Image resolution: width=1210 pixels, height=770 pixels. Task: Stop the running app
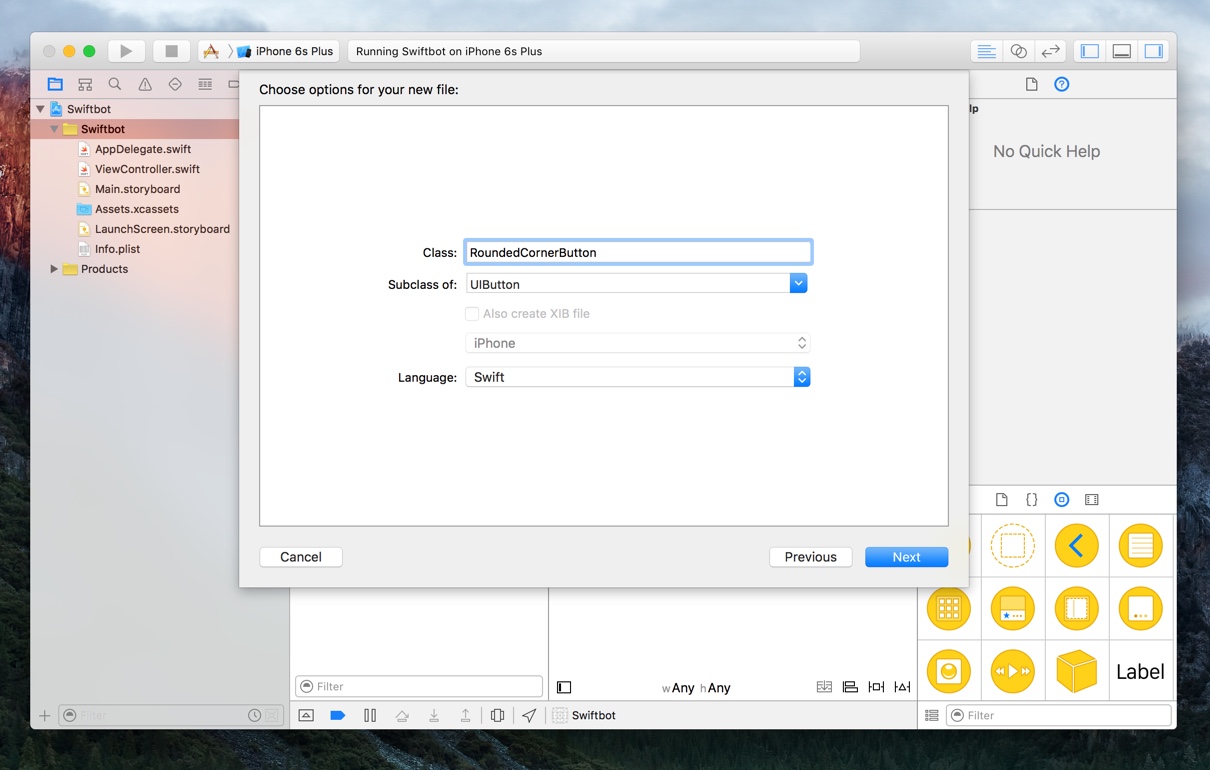(x=171, y=51)
